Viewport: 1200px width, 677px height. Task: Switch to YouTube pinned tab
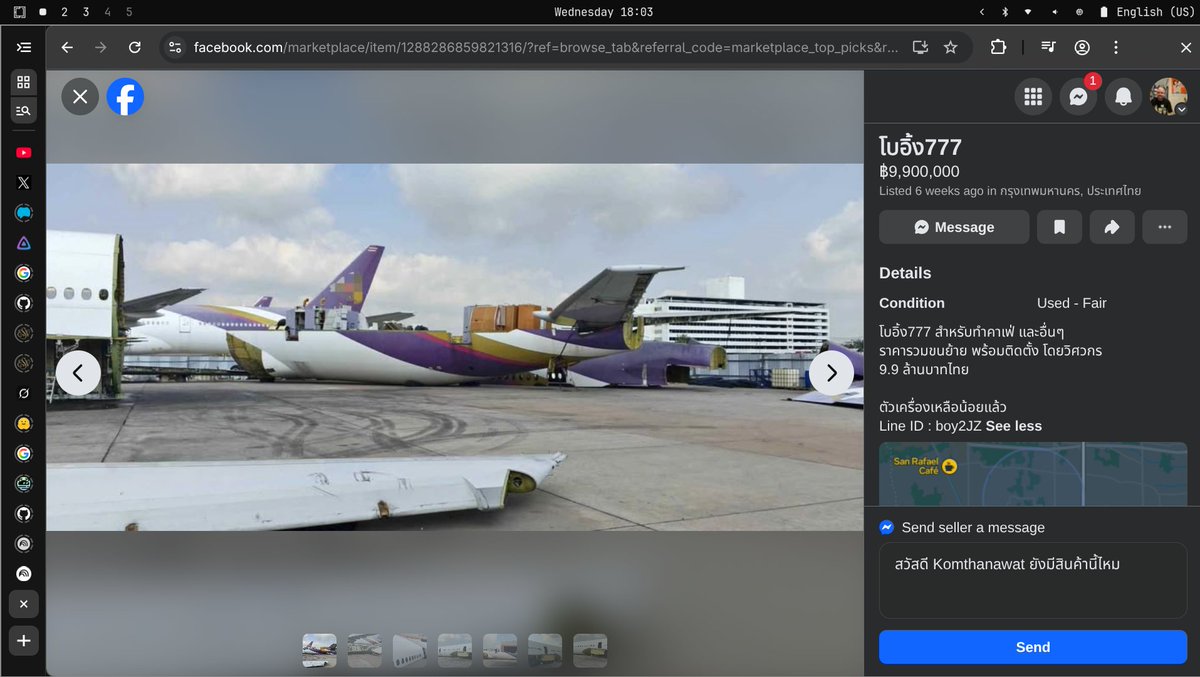point(24,153)
